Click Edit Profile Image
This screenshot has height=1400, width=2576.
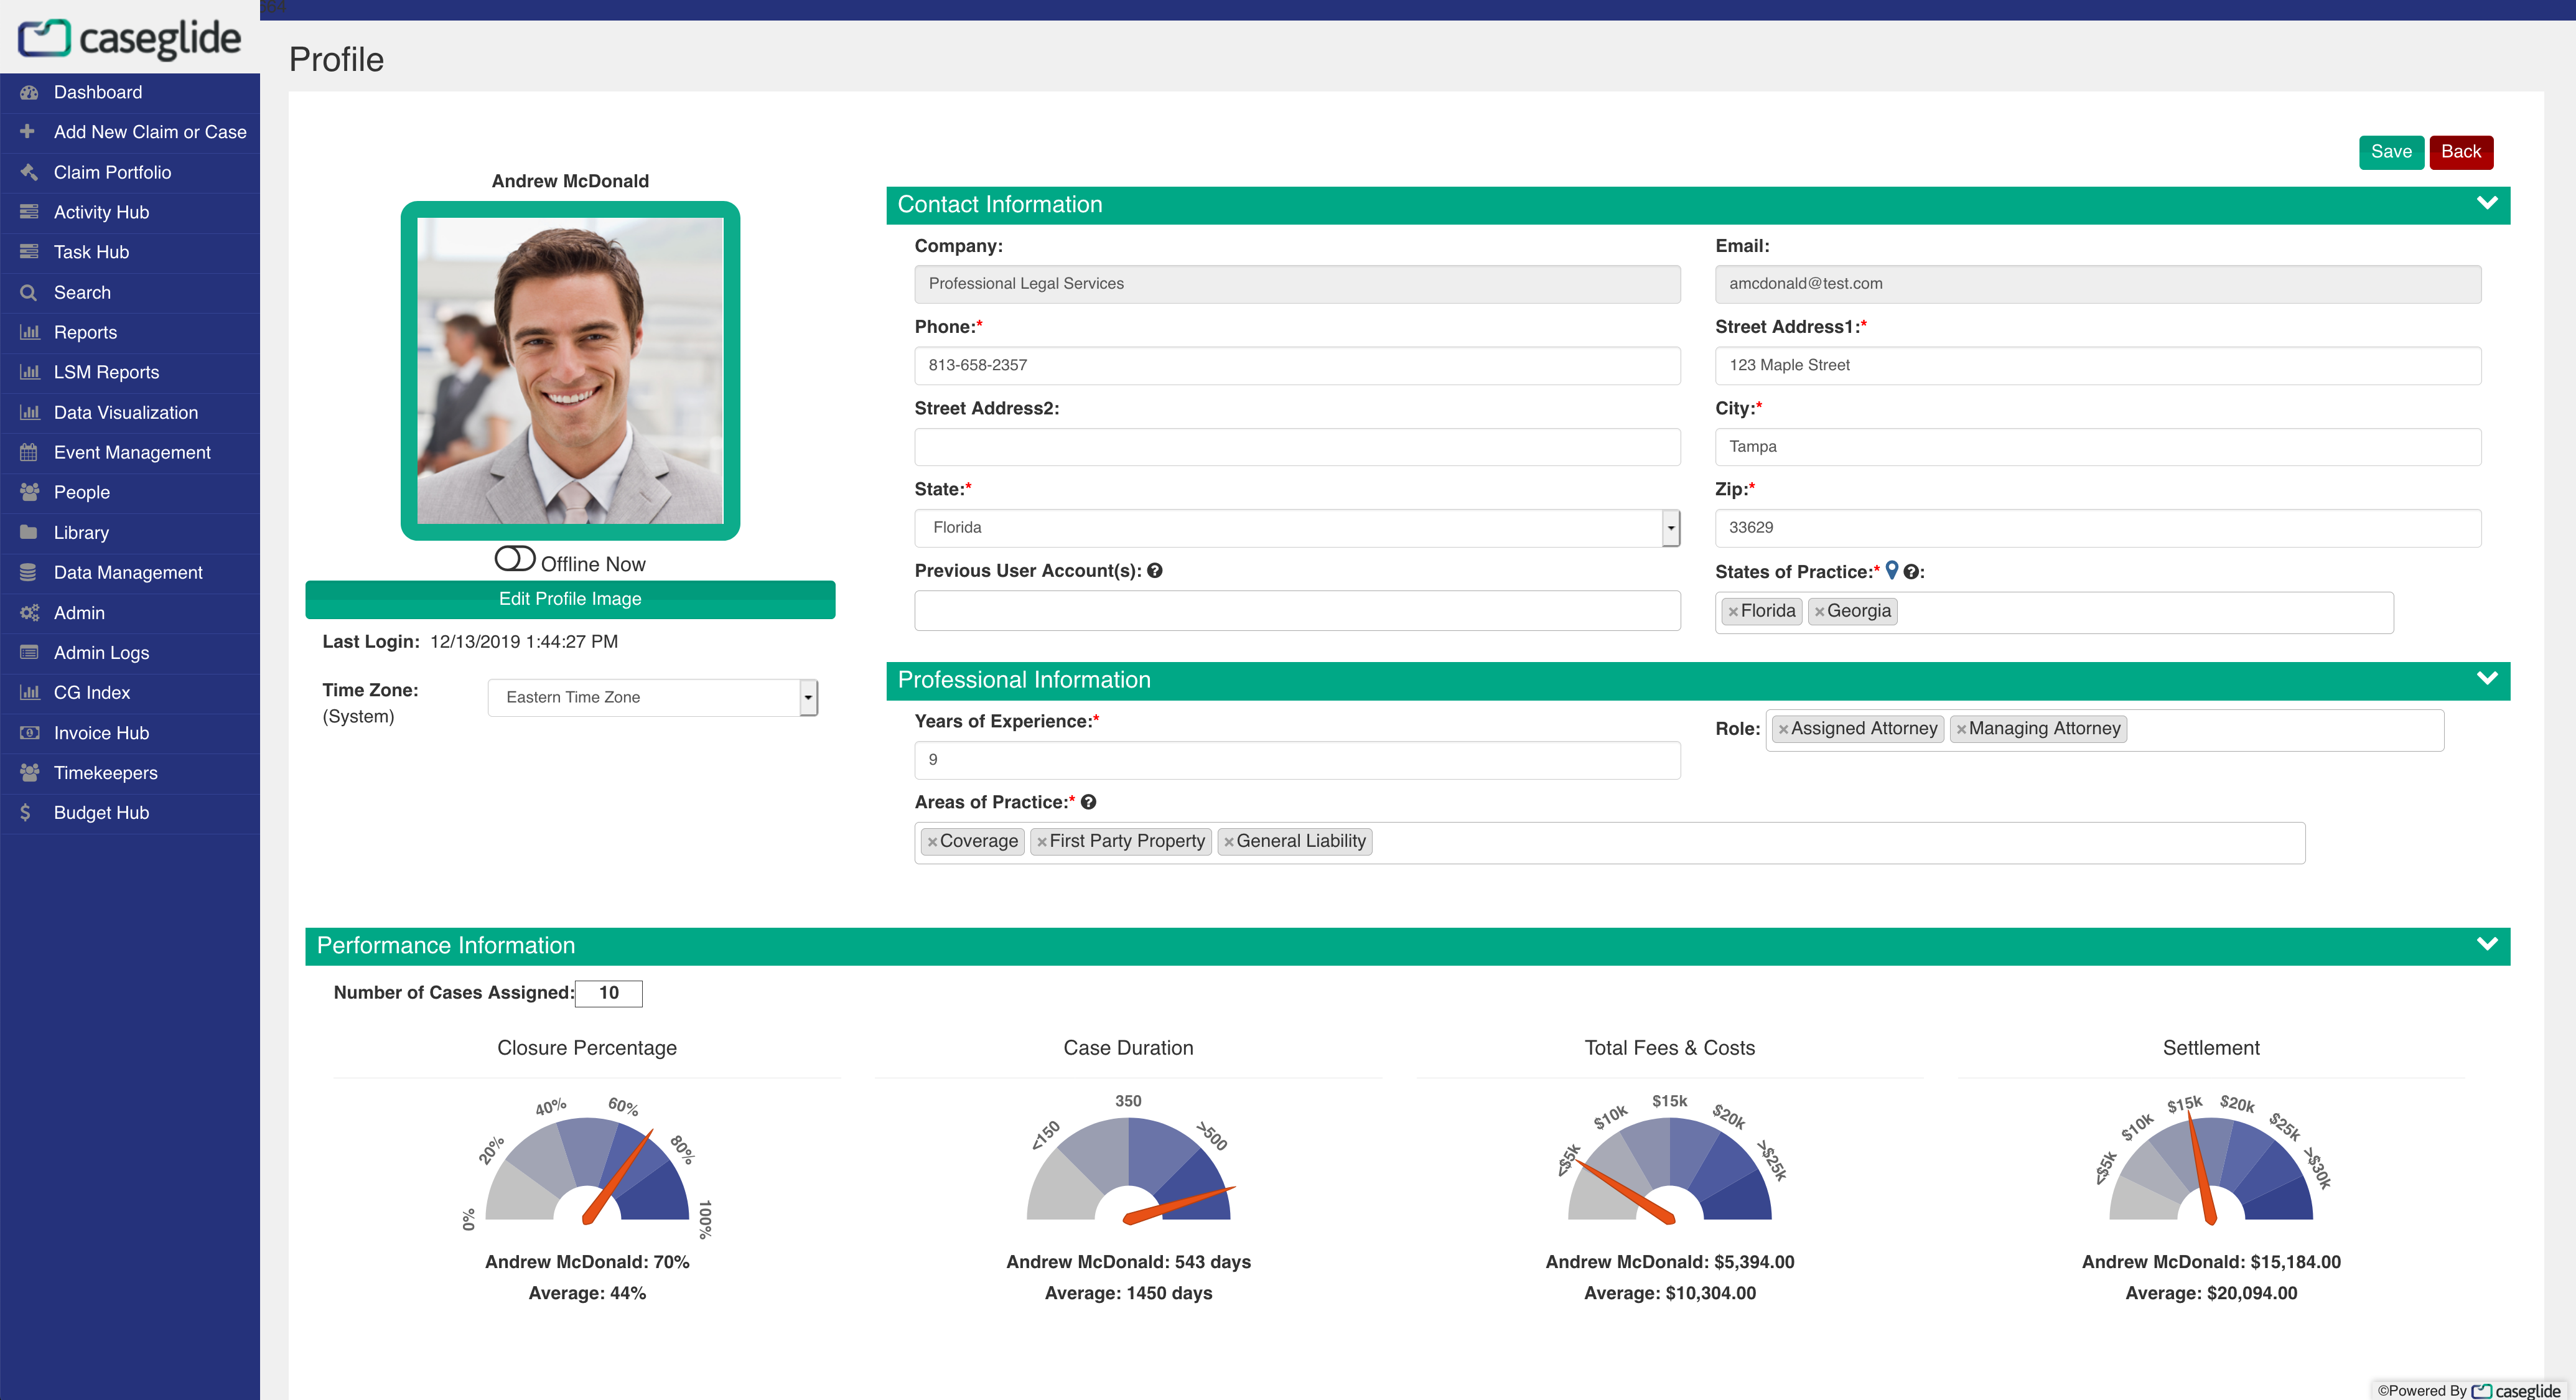569,599
